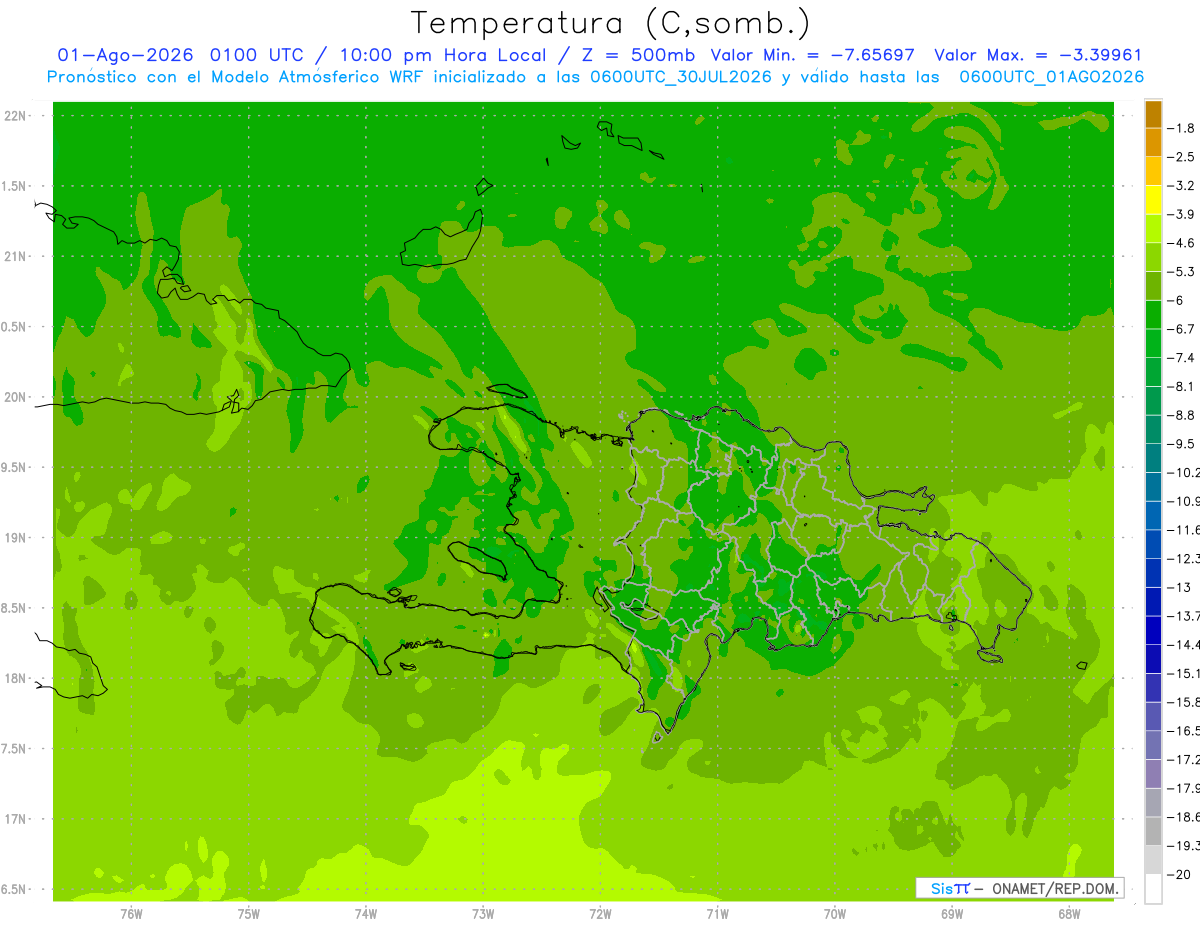
Task: Click the "Valor Max. = -3.39961" readout
Action: click(1037, 55)
